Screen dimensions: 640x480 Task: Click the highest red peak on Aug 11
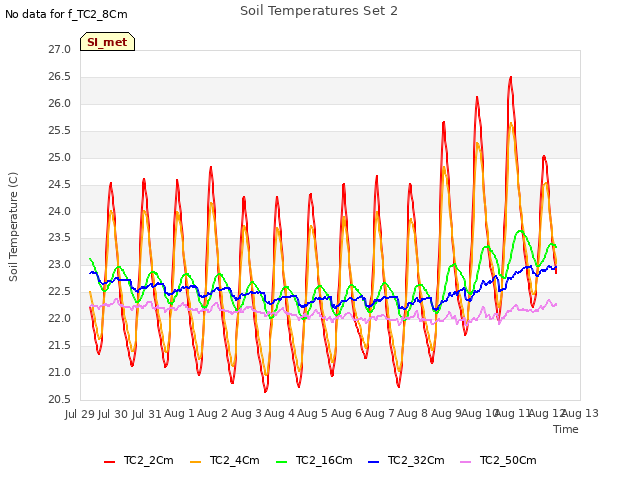click(x=511, y=77)
